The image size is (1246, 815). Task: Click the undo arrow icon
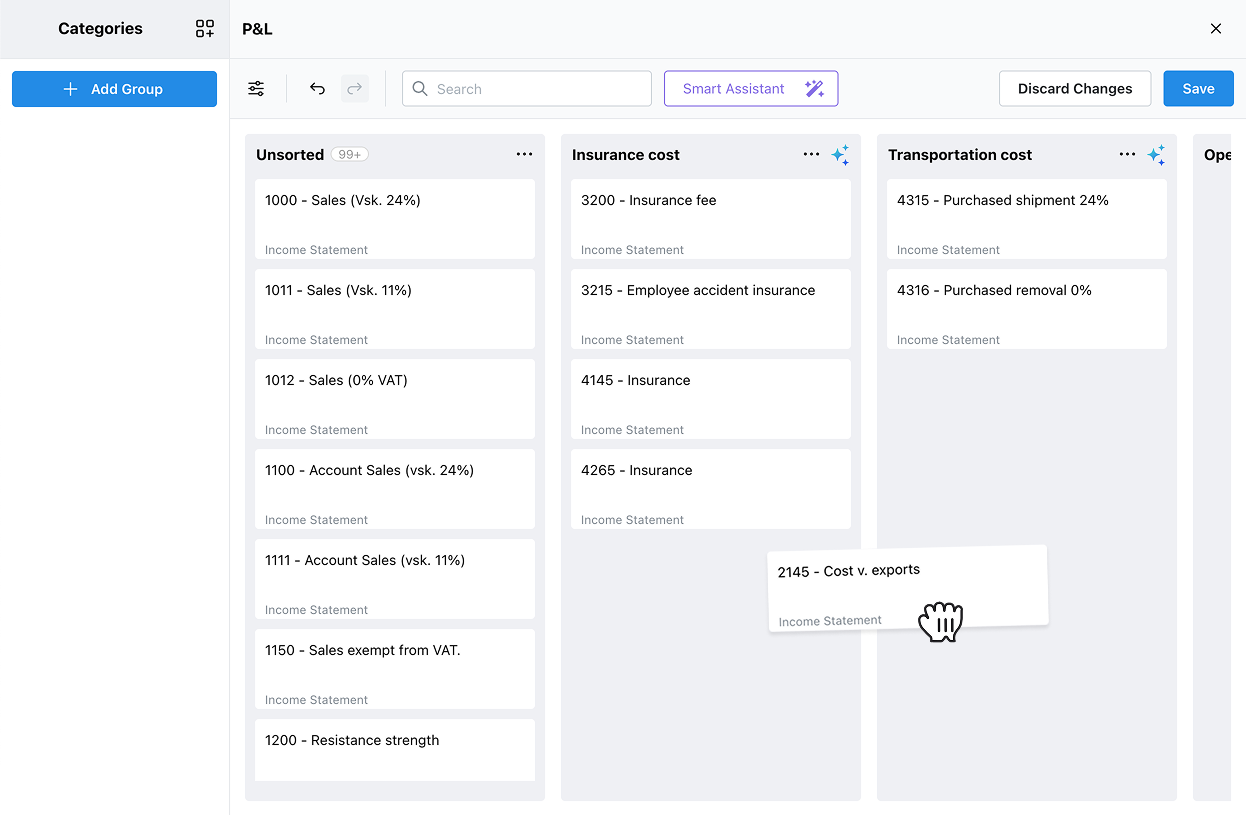tap(317, 89)
